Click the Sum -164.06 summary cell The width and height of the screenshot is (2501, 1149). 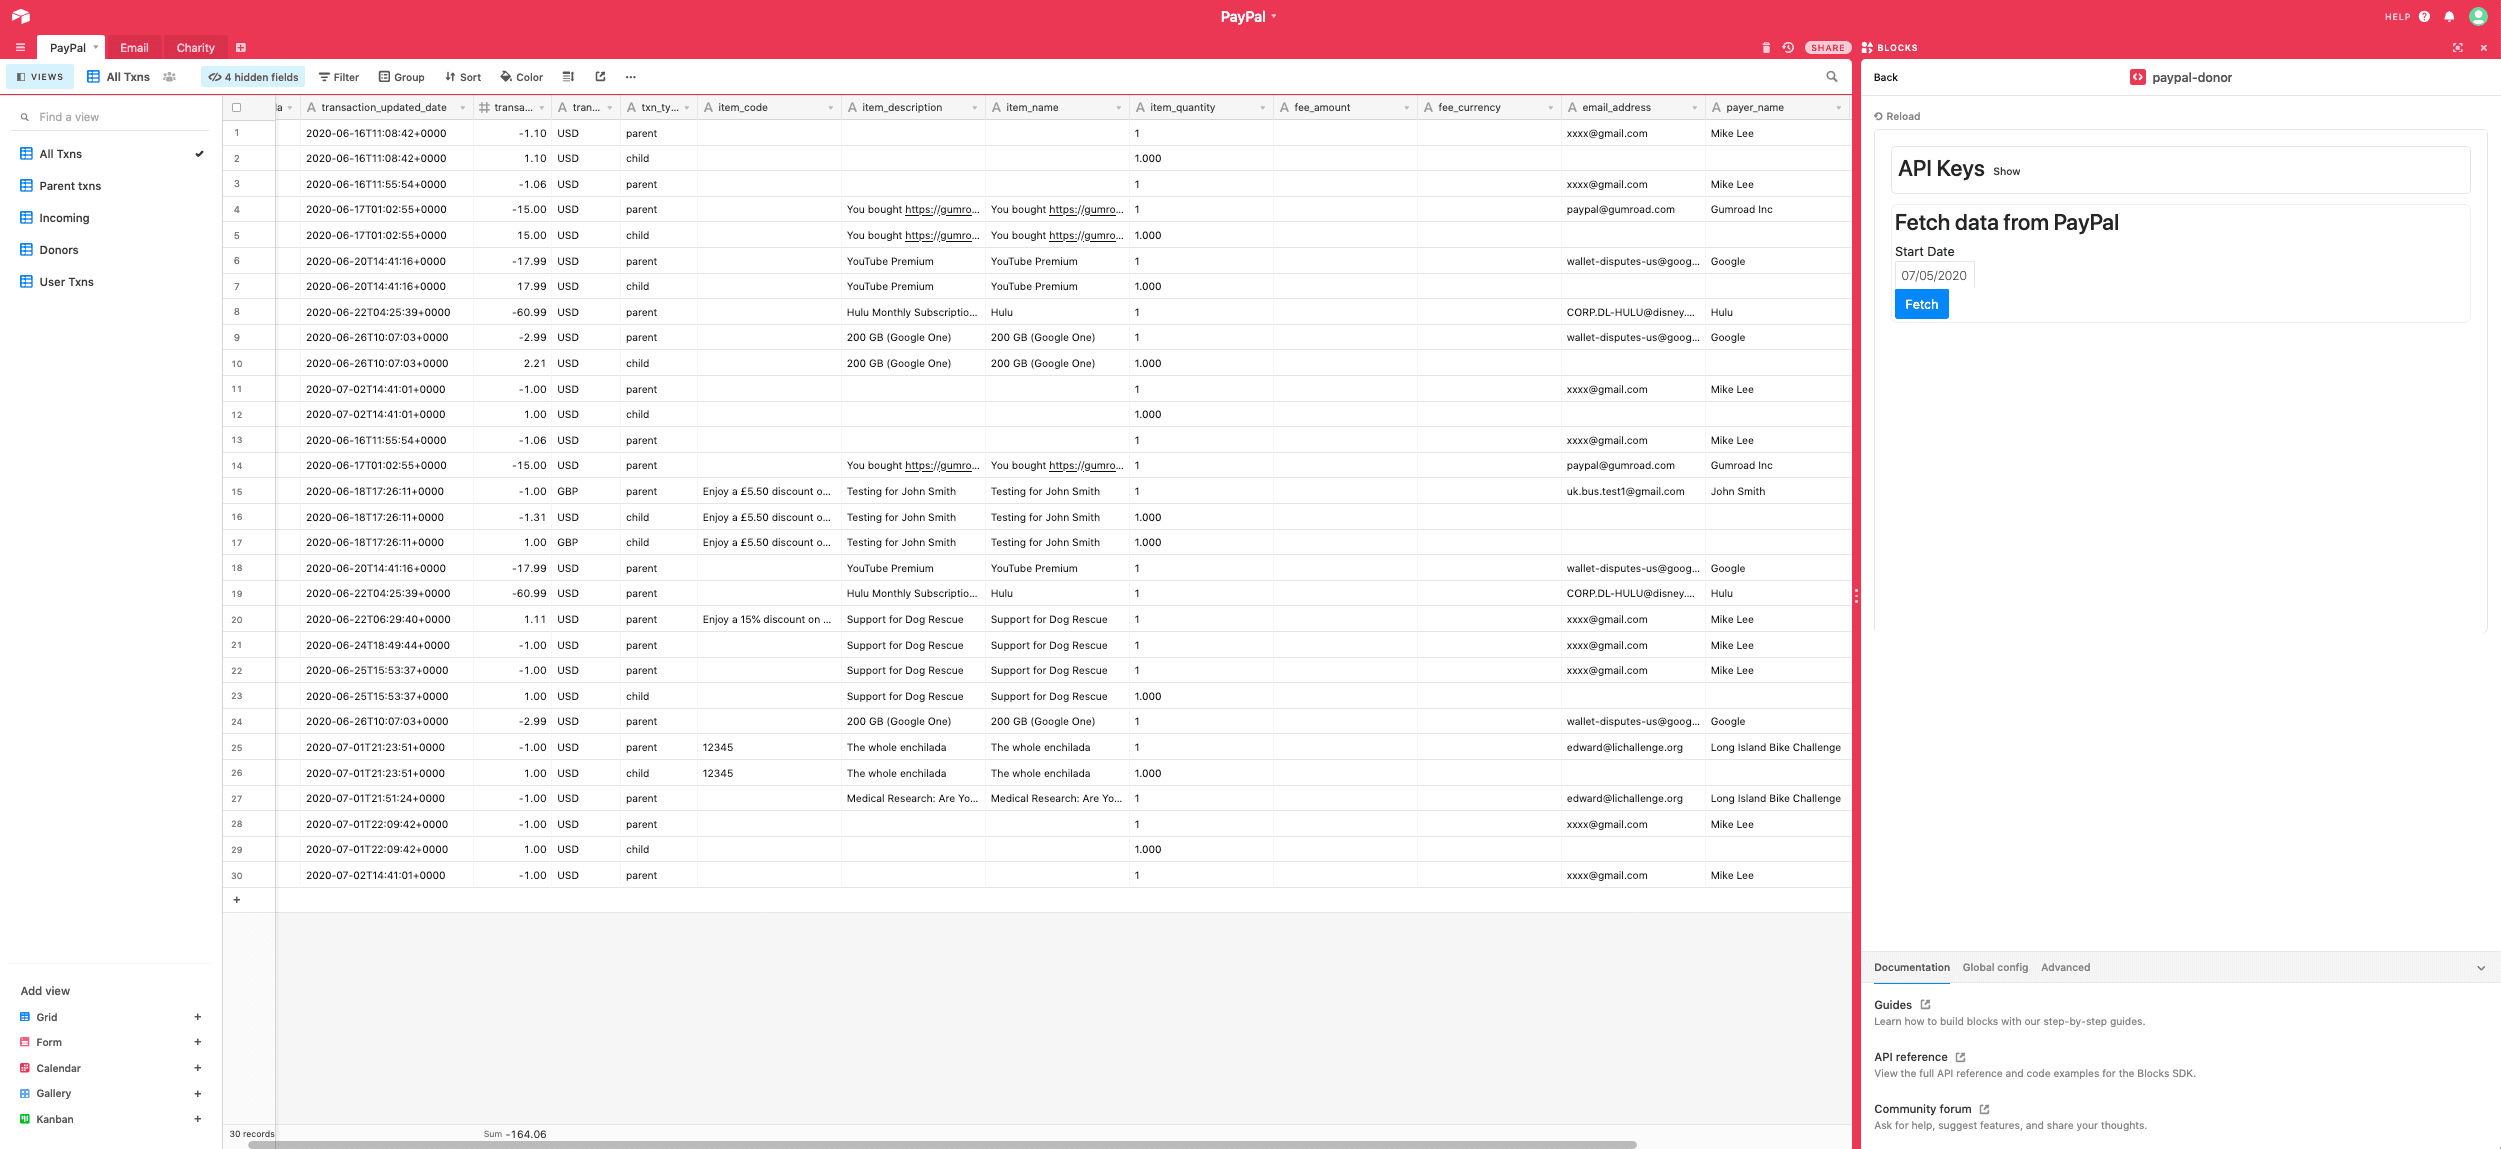point(514,1134)
